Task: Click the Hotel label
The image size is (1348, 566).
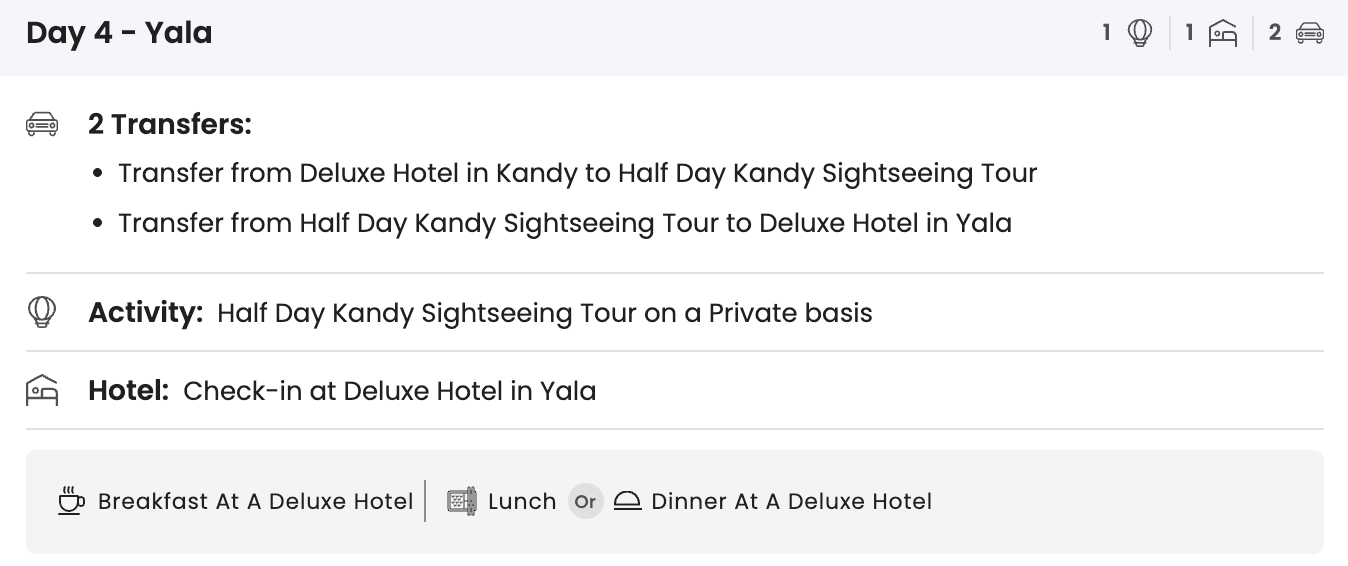Action: click(128, 390)
